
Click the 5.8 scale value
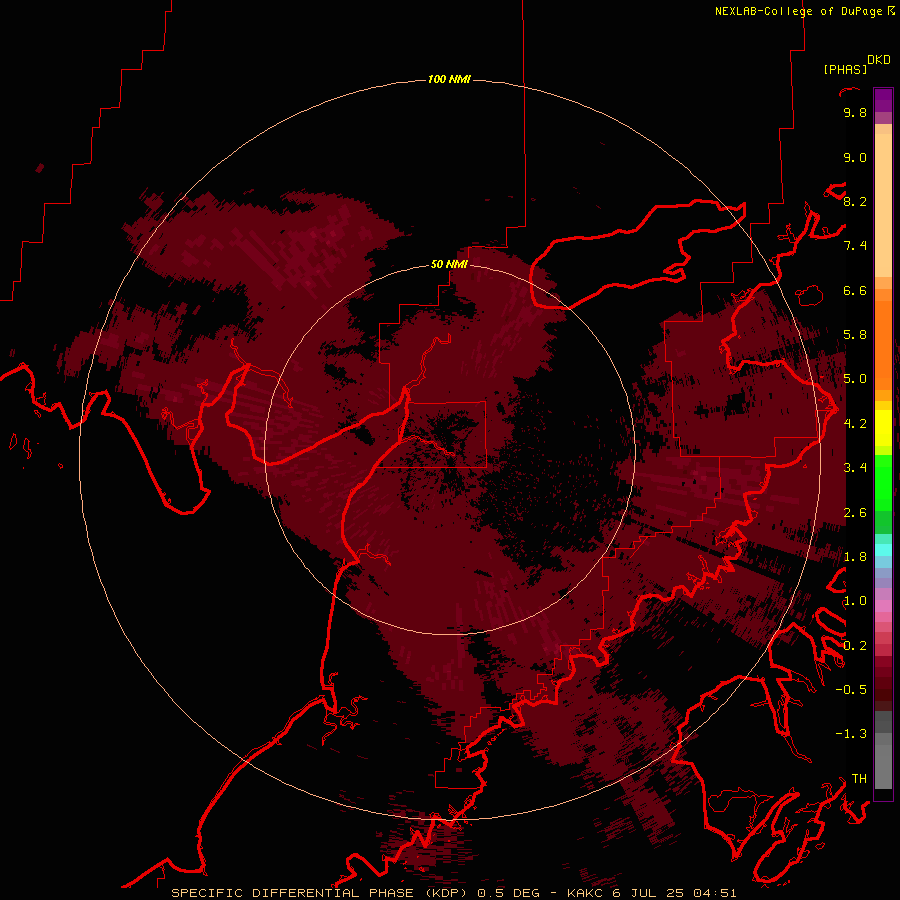(855, 335)
